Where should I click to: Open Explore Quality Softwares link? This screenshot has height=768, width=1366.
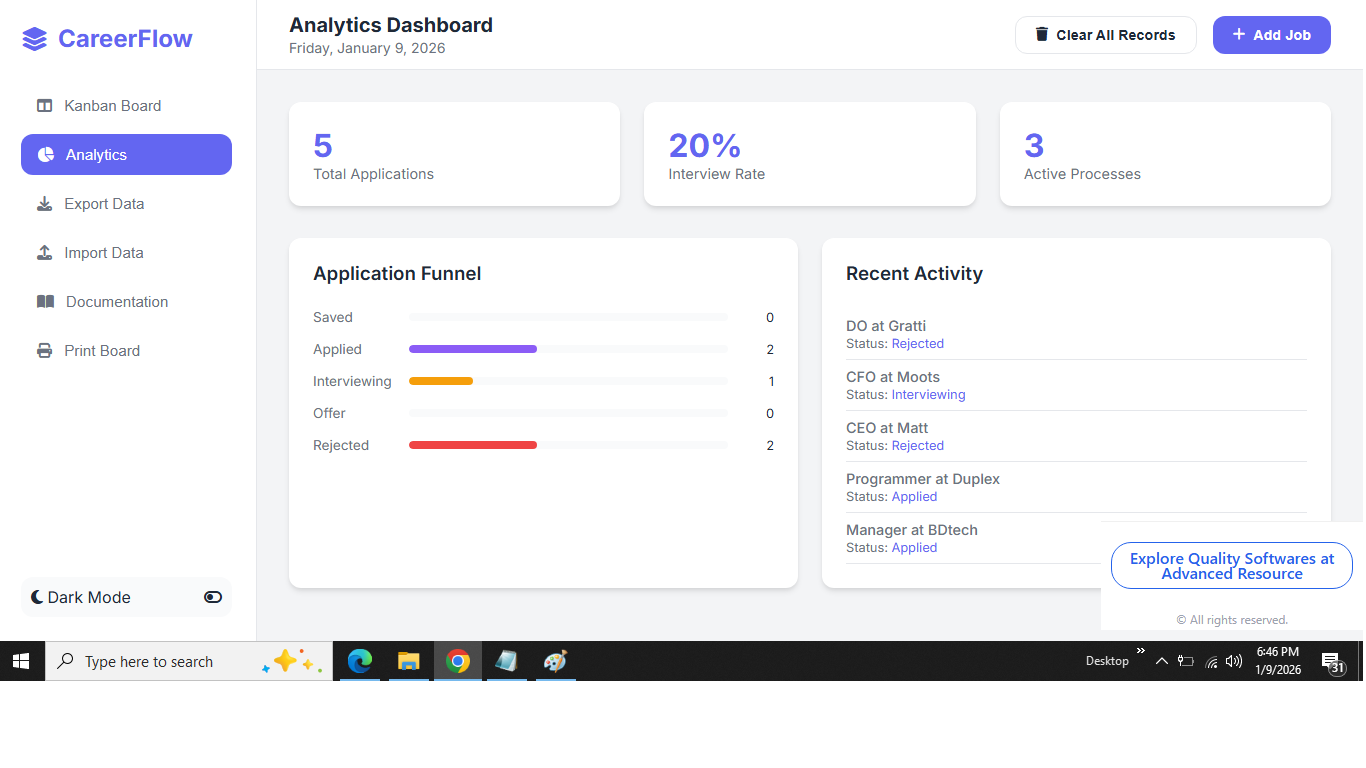coord(1232,566)
